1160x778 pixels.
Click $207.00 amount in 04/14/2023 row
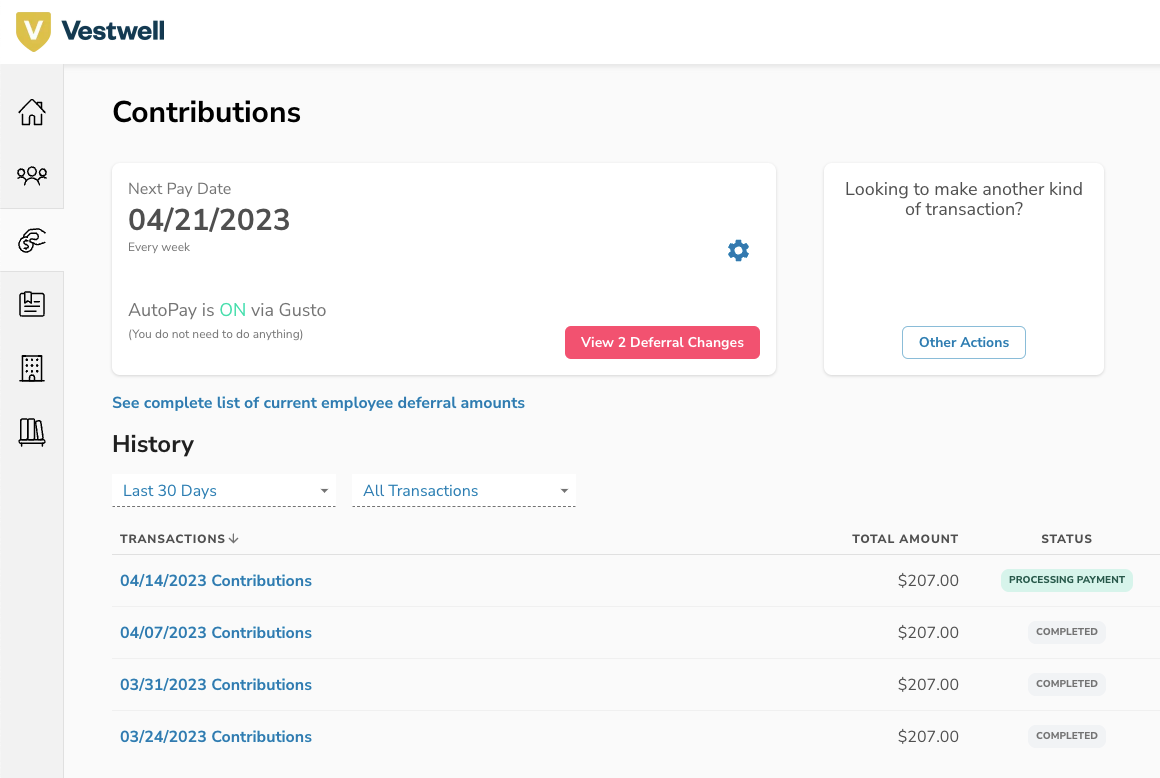pos(928,581)
